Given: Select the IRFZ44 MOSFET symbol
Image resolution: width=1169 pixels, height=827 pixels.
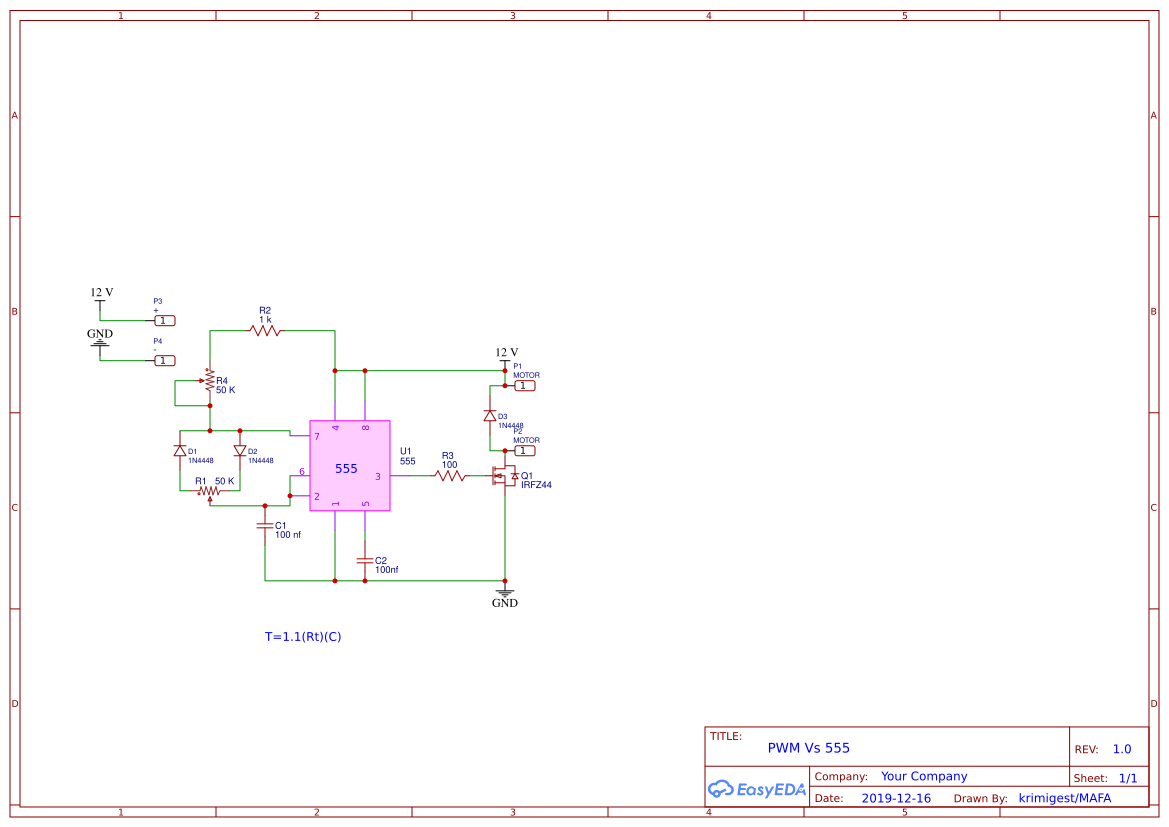Looking at the screenshot, I should (x=505, y=477).
